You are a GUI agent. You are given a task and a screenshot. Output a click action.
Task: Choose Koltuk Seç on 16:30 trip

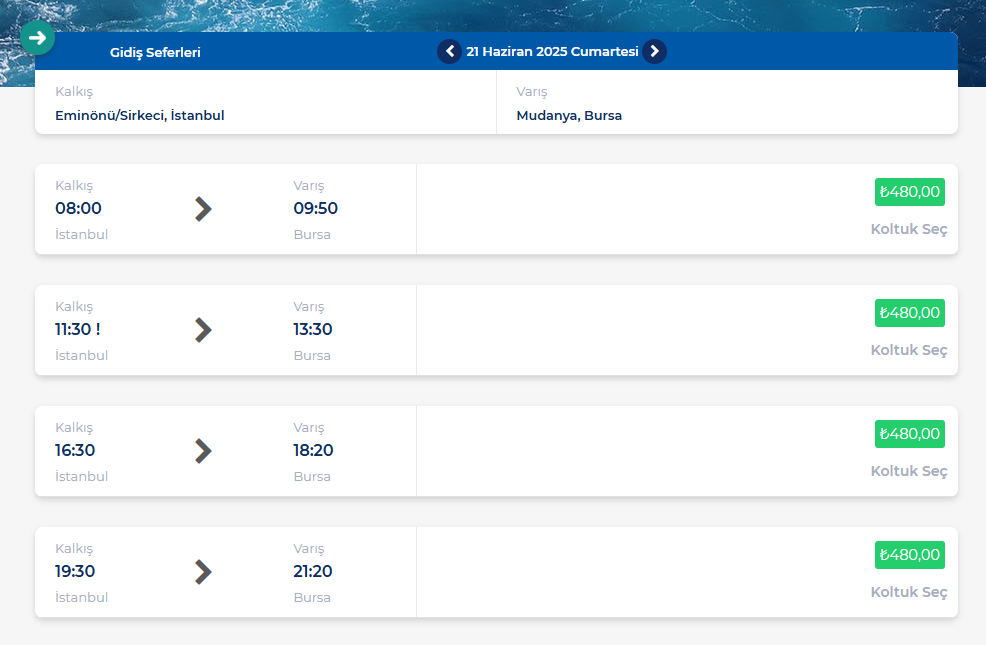pyautogui.click(x=908, y=471)
